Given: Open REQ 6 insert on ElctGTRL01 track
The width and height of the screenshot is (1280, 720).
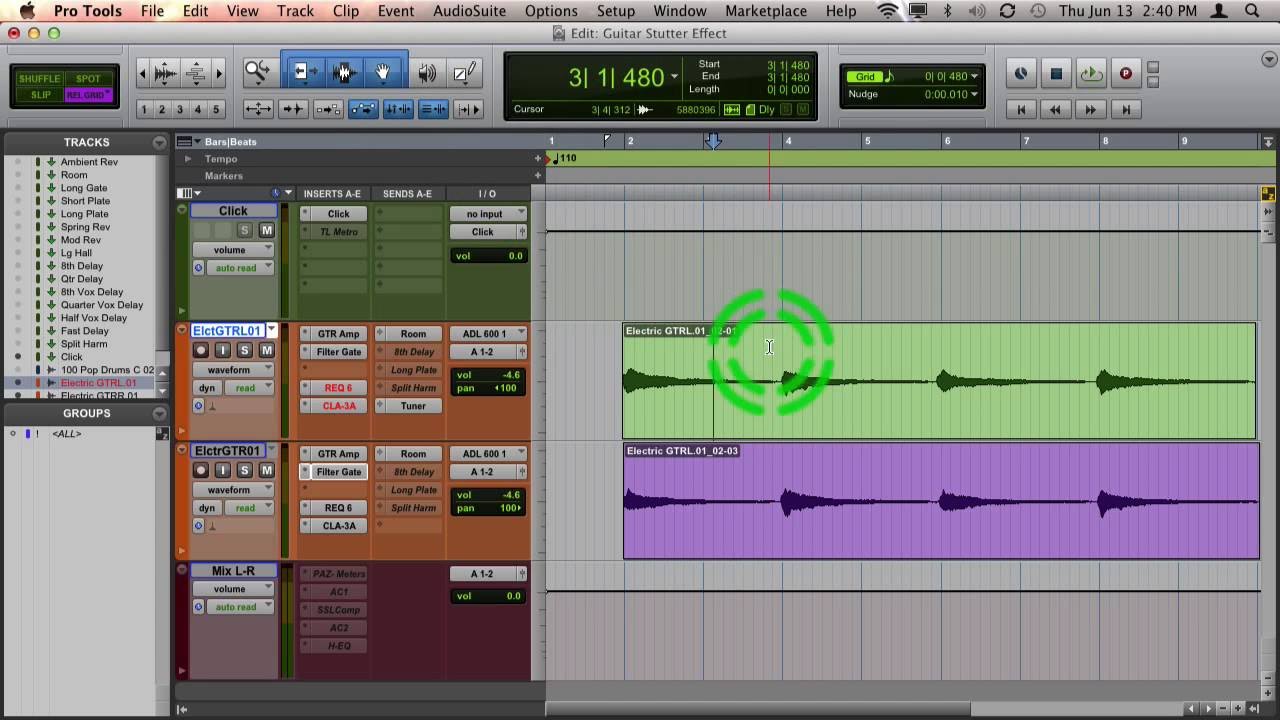Looking at the screenshot, I should click(x=338, y=388).
